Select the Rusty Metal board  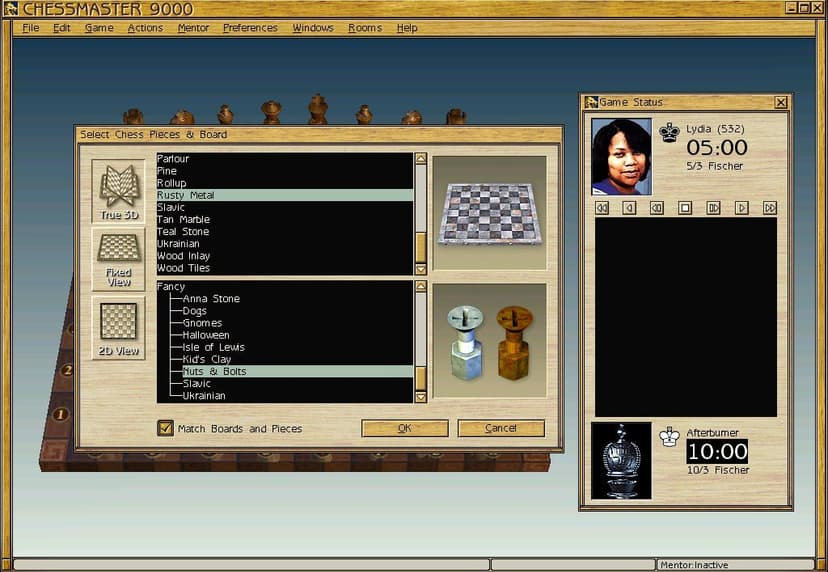point(285,195)
